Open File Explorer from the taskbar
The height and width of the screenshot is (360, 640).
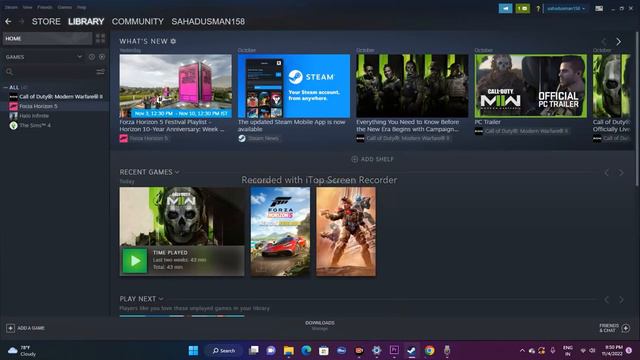pyautogui.click(x=289, y=350)
